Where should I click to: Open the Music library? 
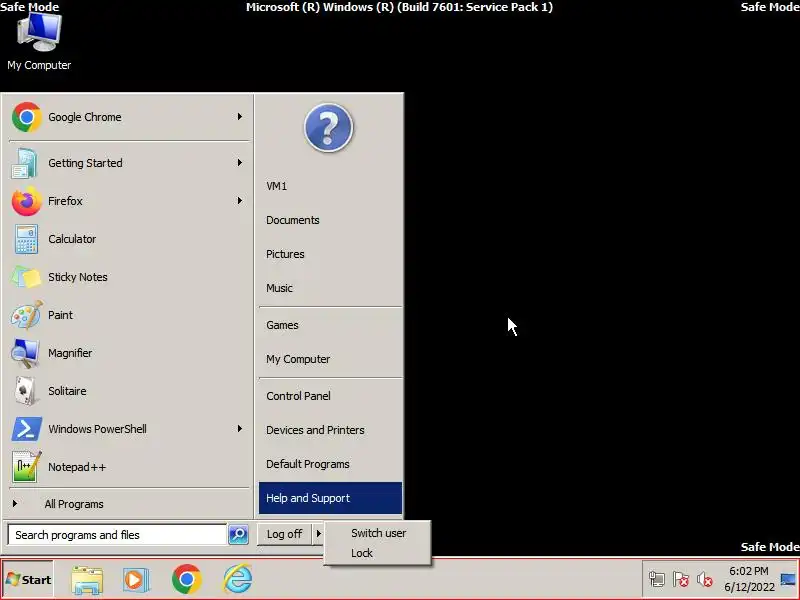coord(330,288)
